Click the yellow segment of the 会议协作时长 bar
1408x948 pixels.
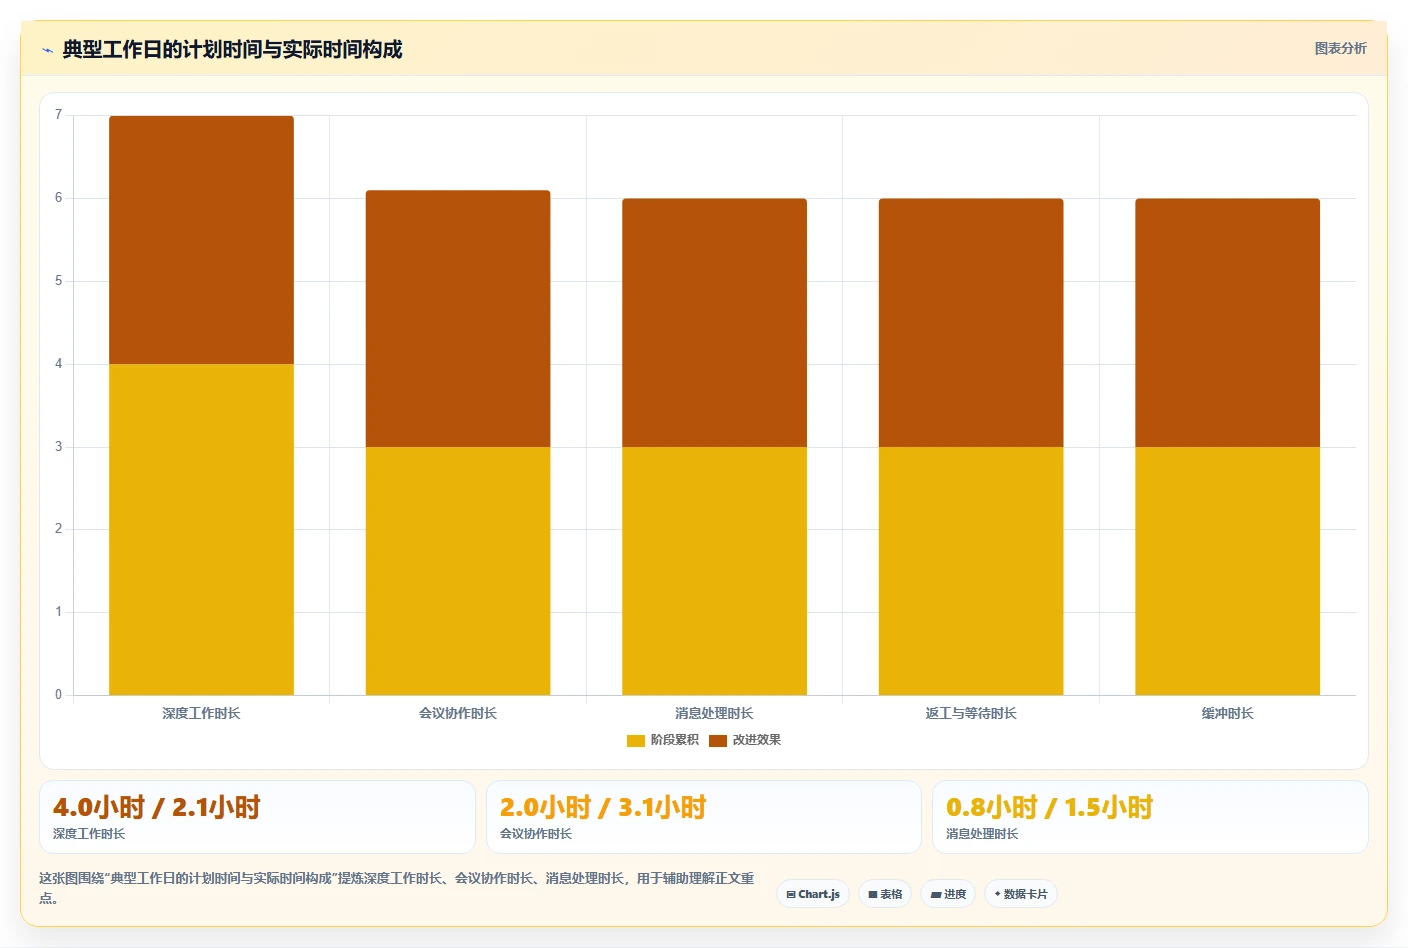click(x=458, y=571)
